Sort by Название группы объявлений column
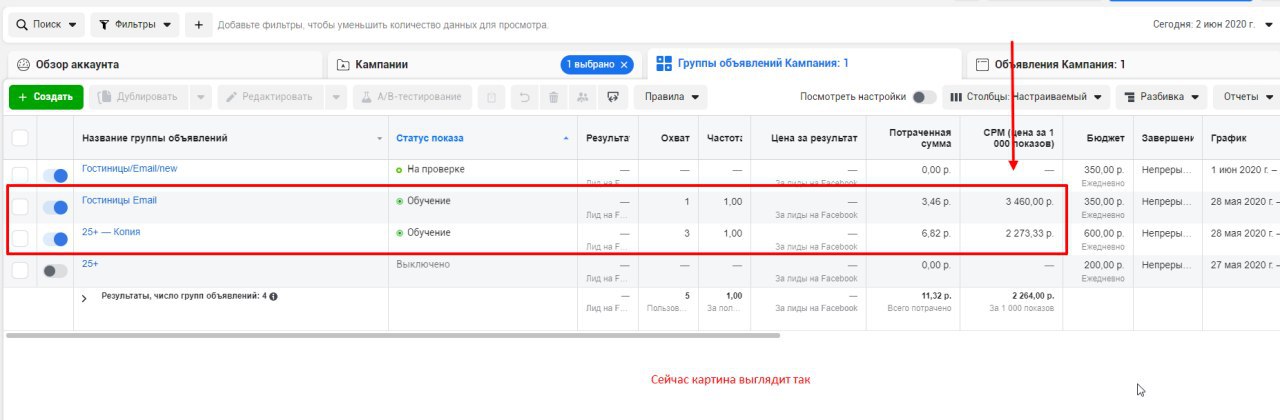The width and height of the screenshot is (1280, 420). (231, 138)
